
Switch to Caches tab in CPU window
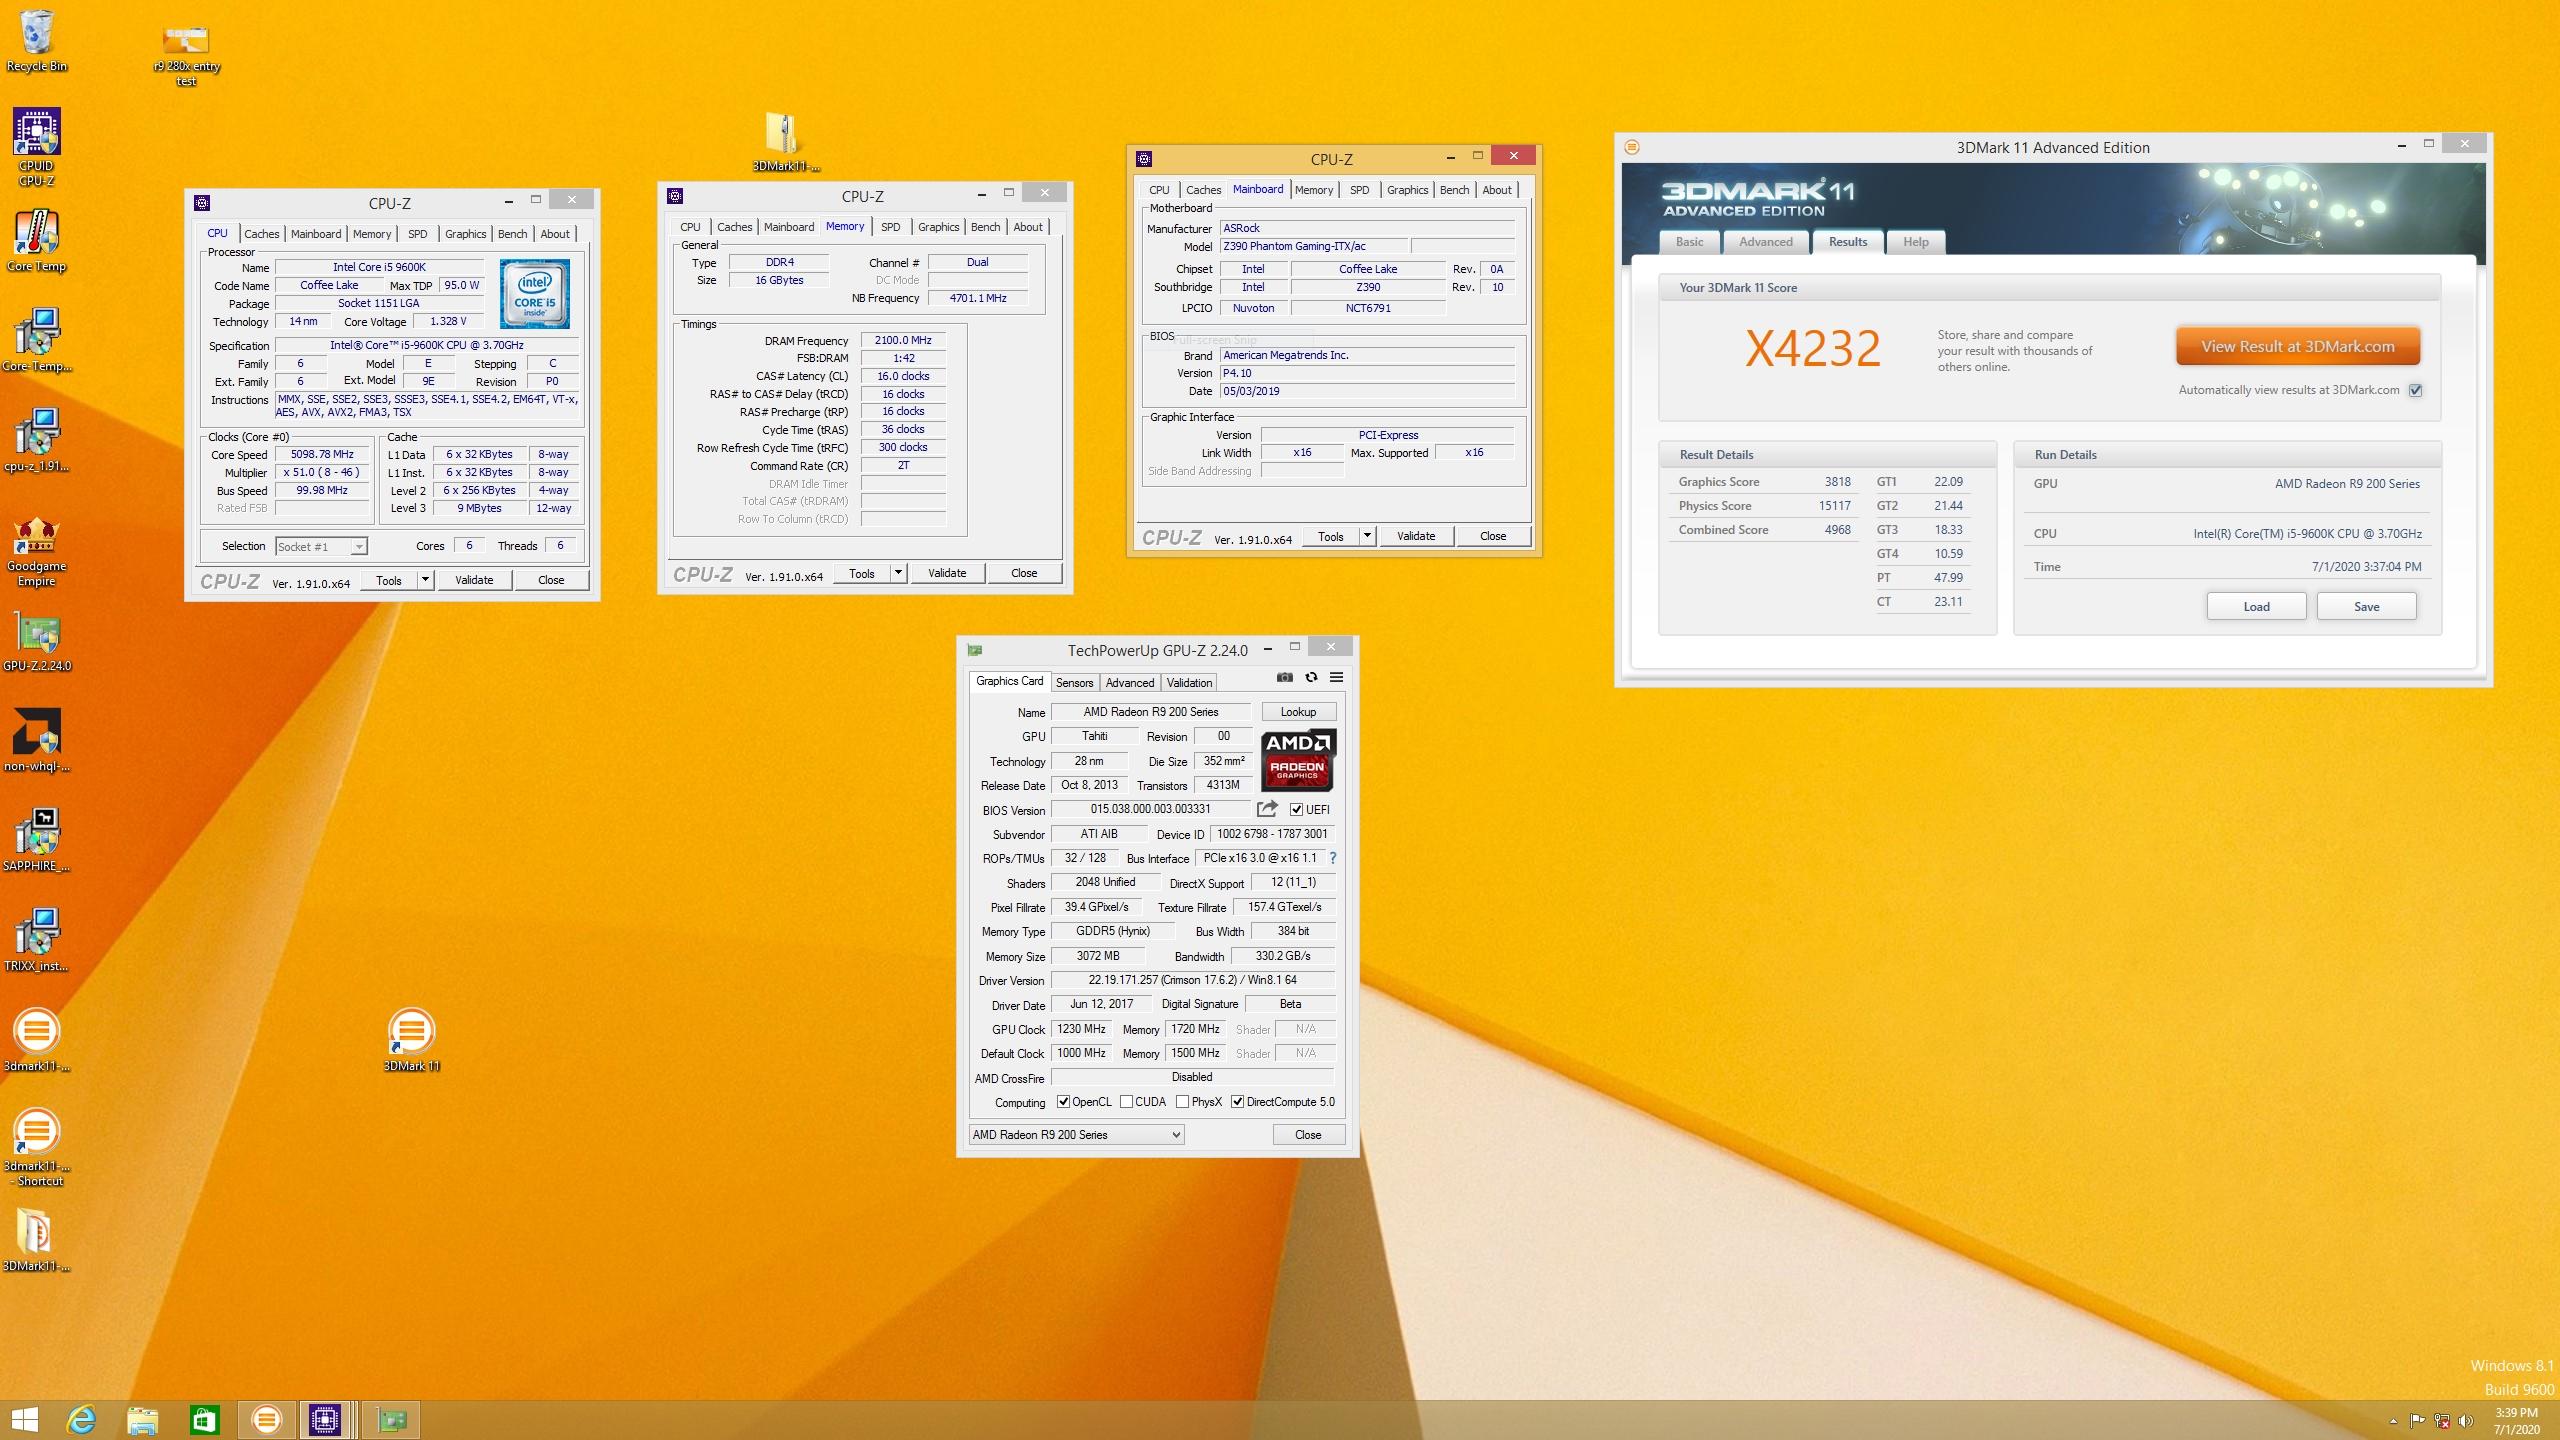pos(262,234)
